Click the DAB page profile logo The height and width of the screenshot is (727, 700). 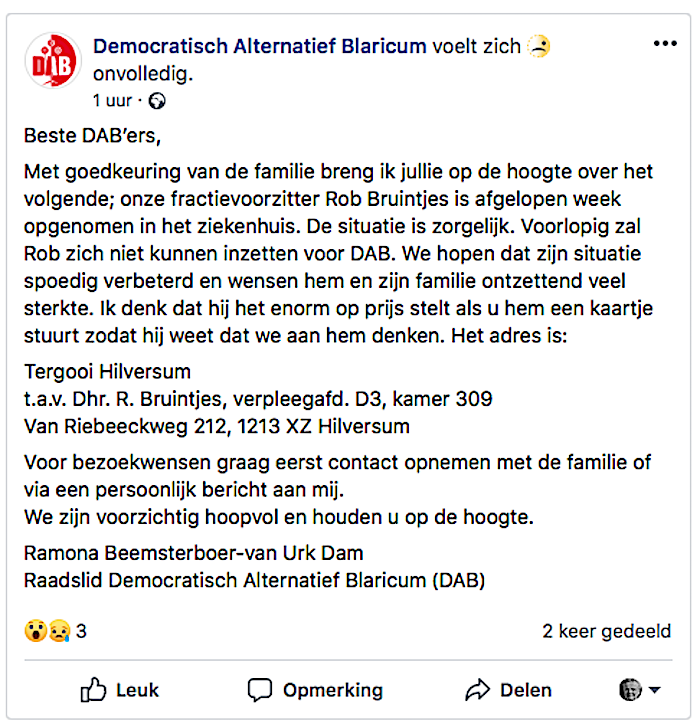(x=53, y=61)
